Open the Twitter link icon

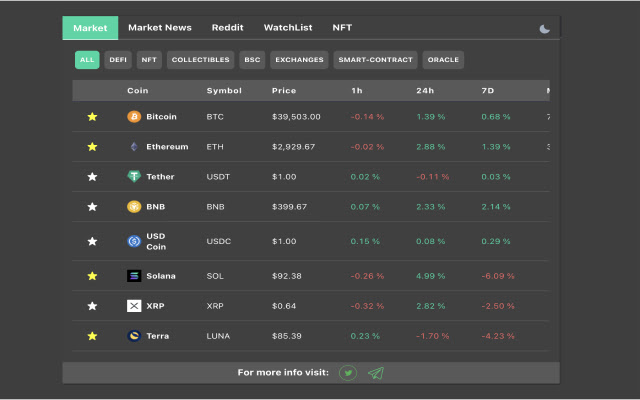[348, 373]
